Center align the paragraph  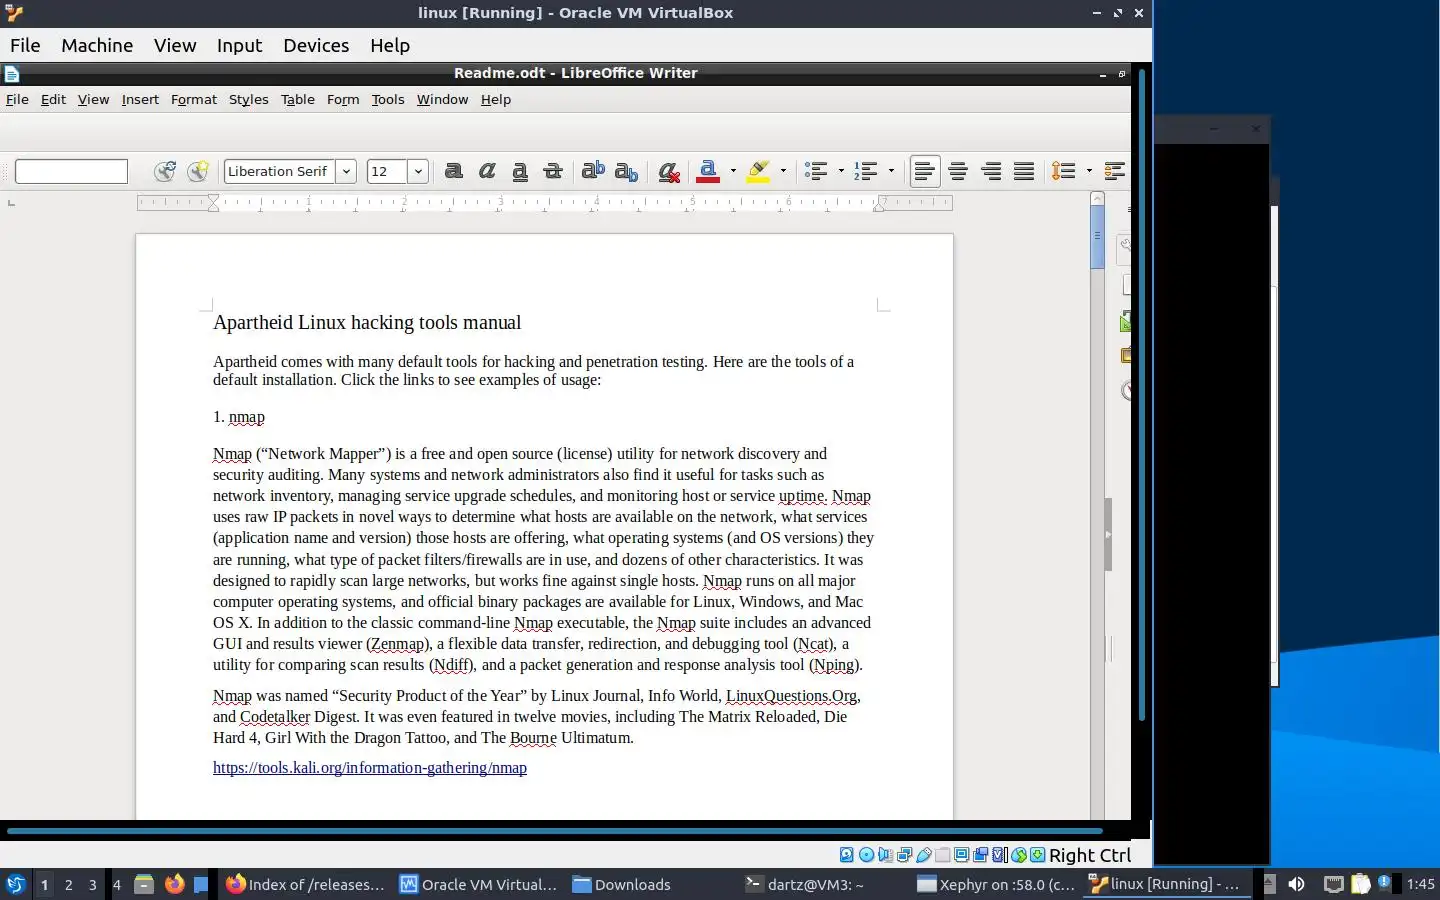pos(958,171)
